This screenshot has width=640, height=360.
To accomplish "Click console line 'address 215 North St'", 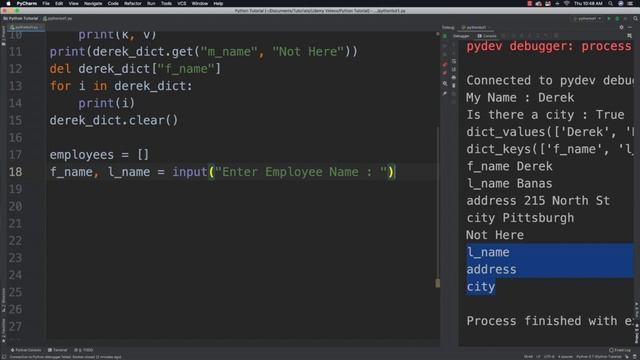I will (x=538, y=201).
